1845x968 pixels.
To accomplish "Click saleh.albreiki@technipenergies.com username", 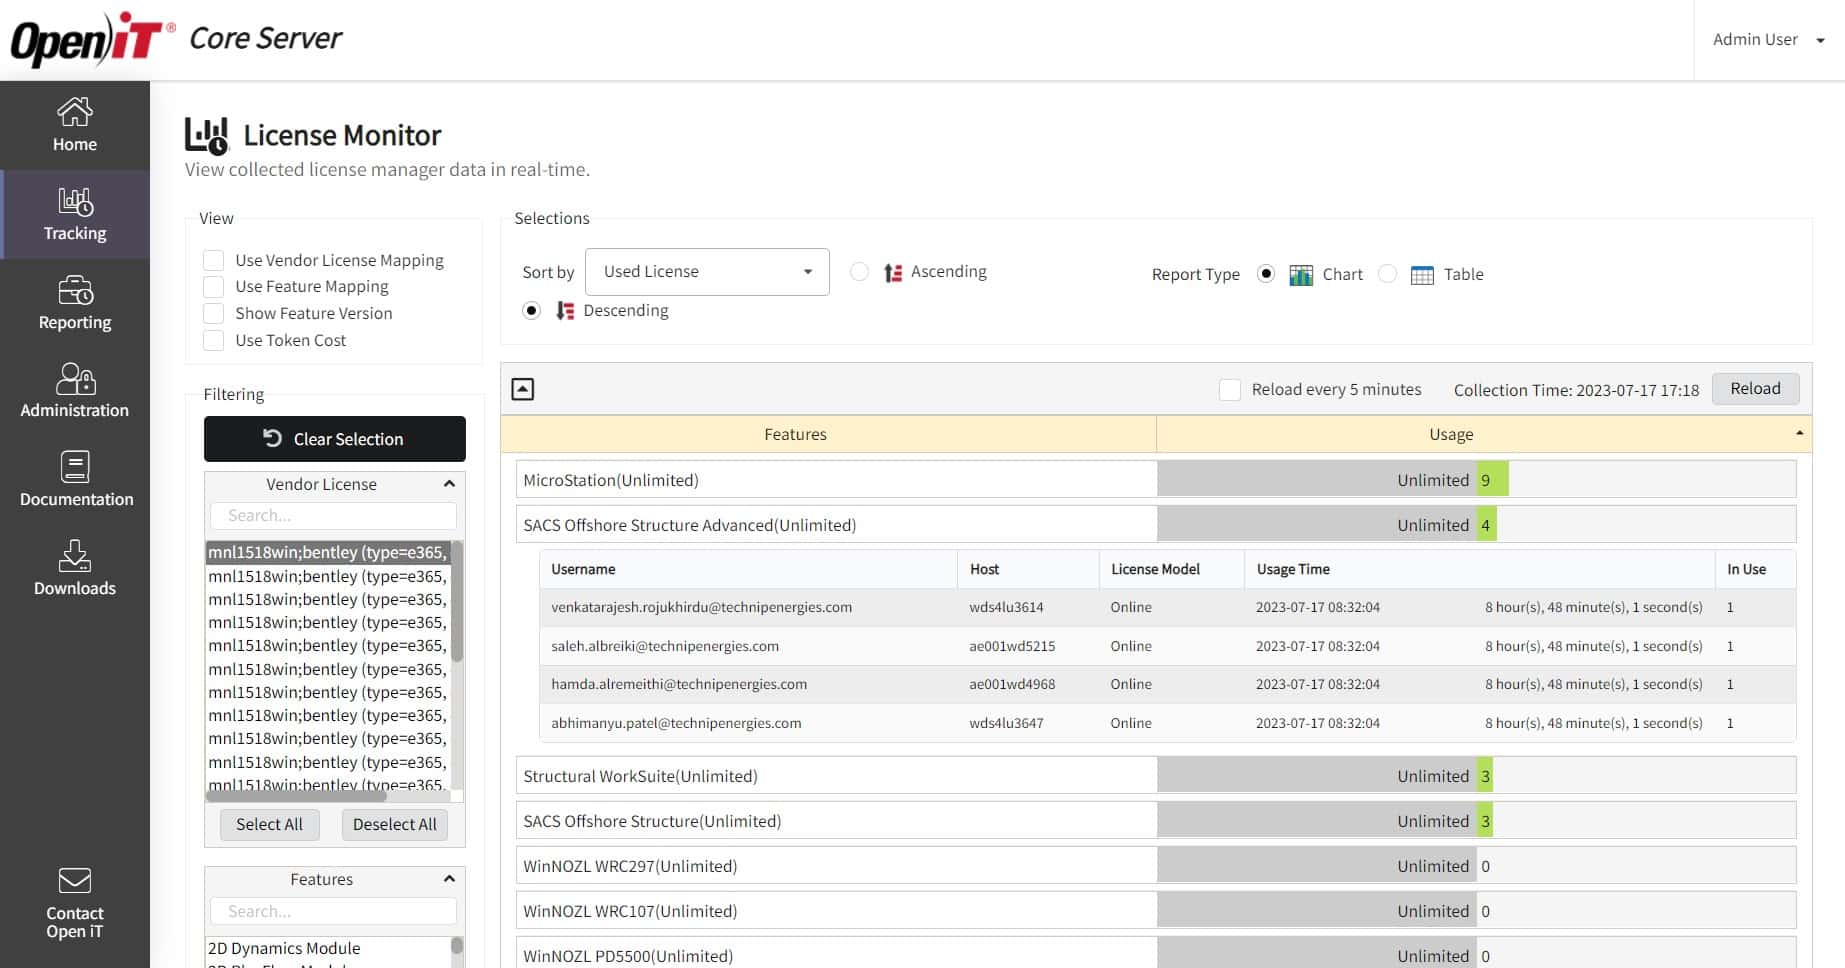I will tap(665, 646).
